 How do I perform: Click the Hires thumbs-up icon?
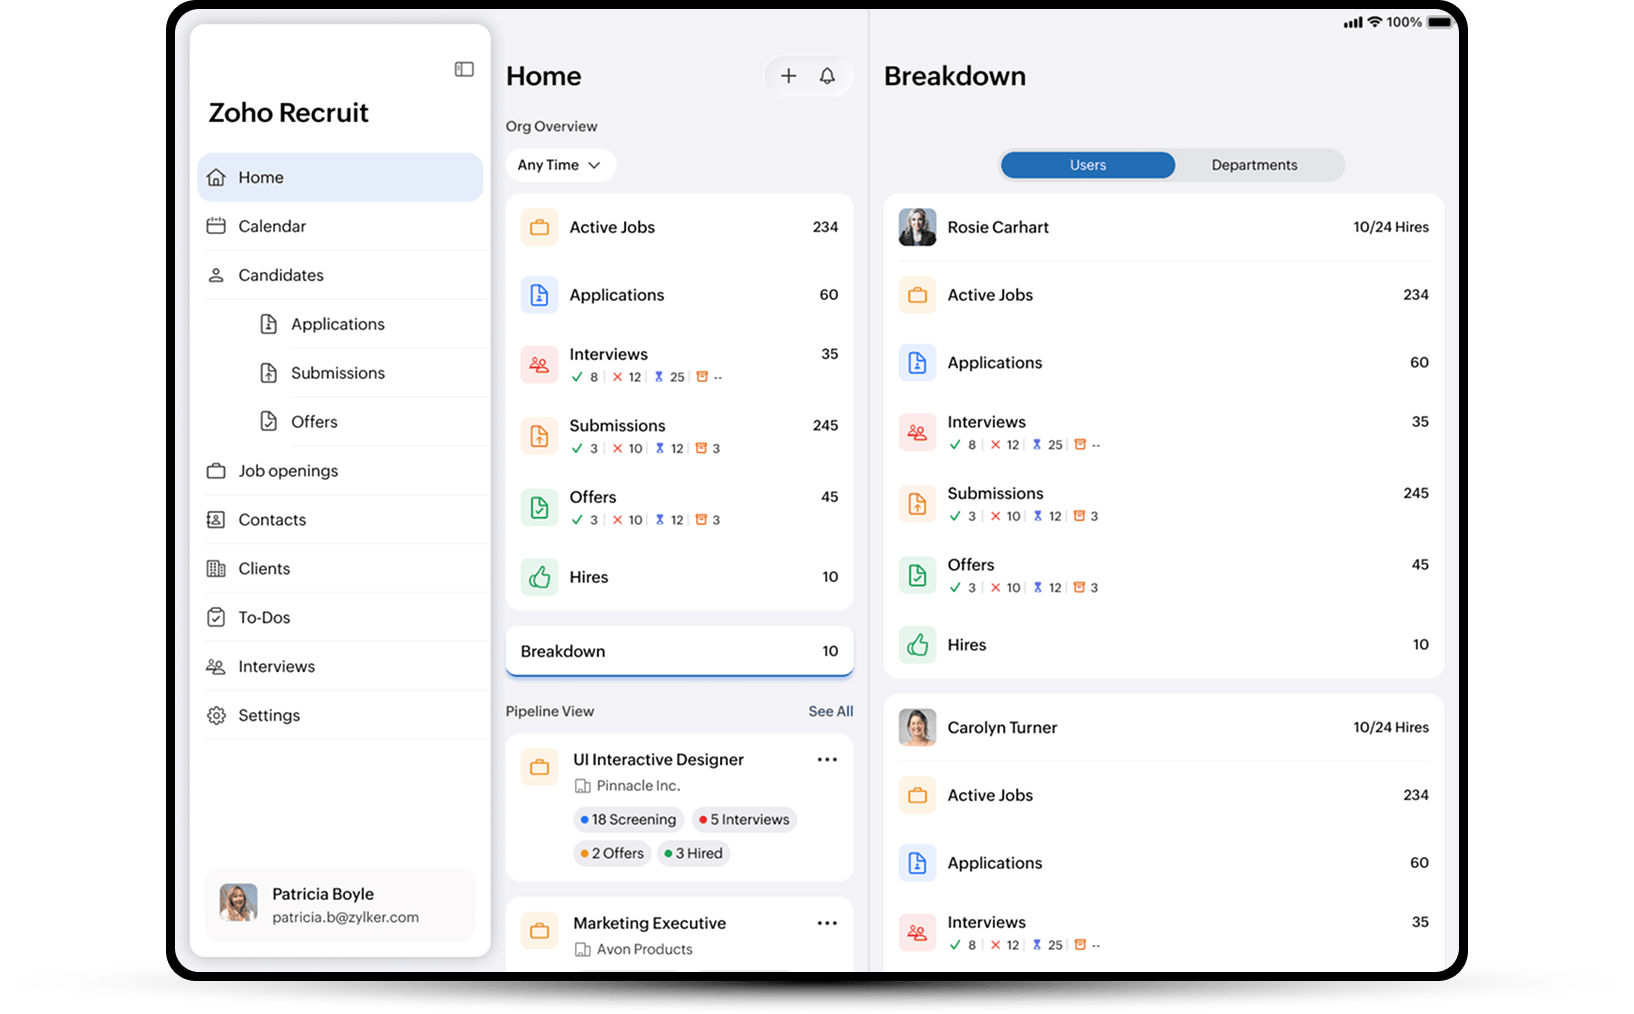539,577
